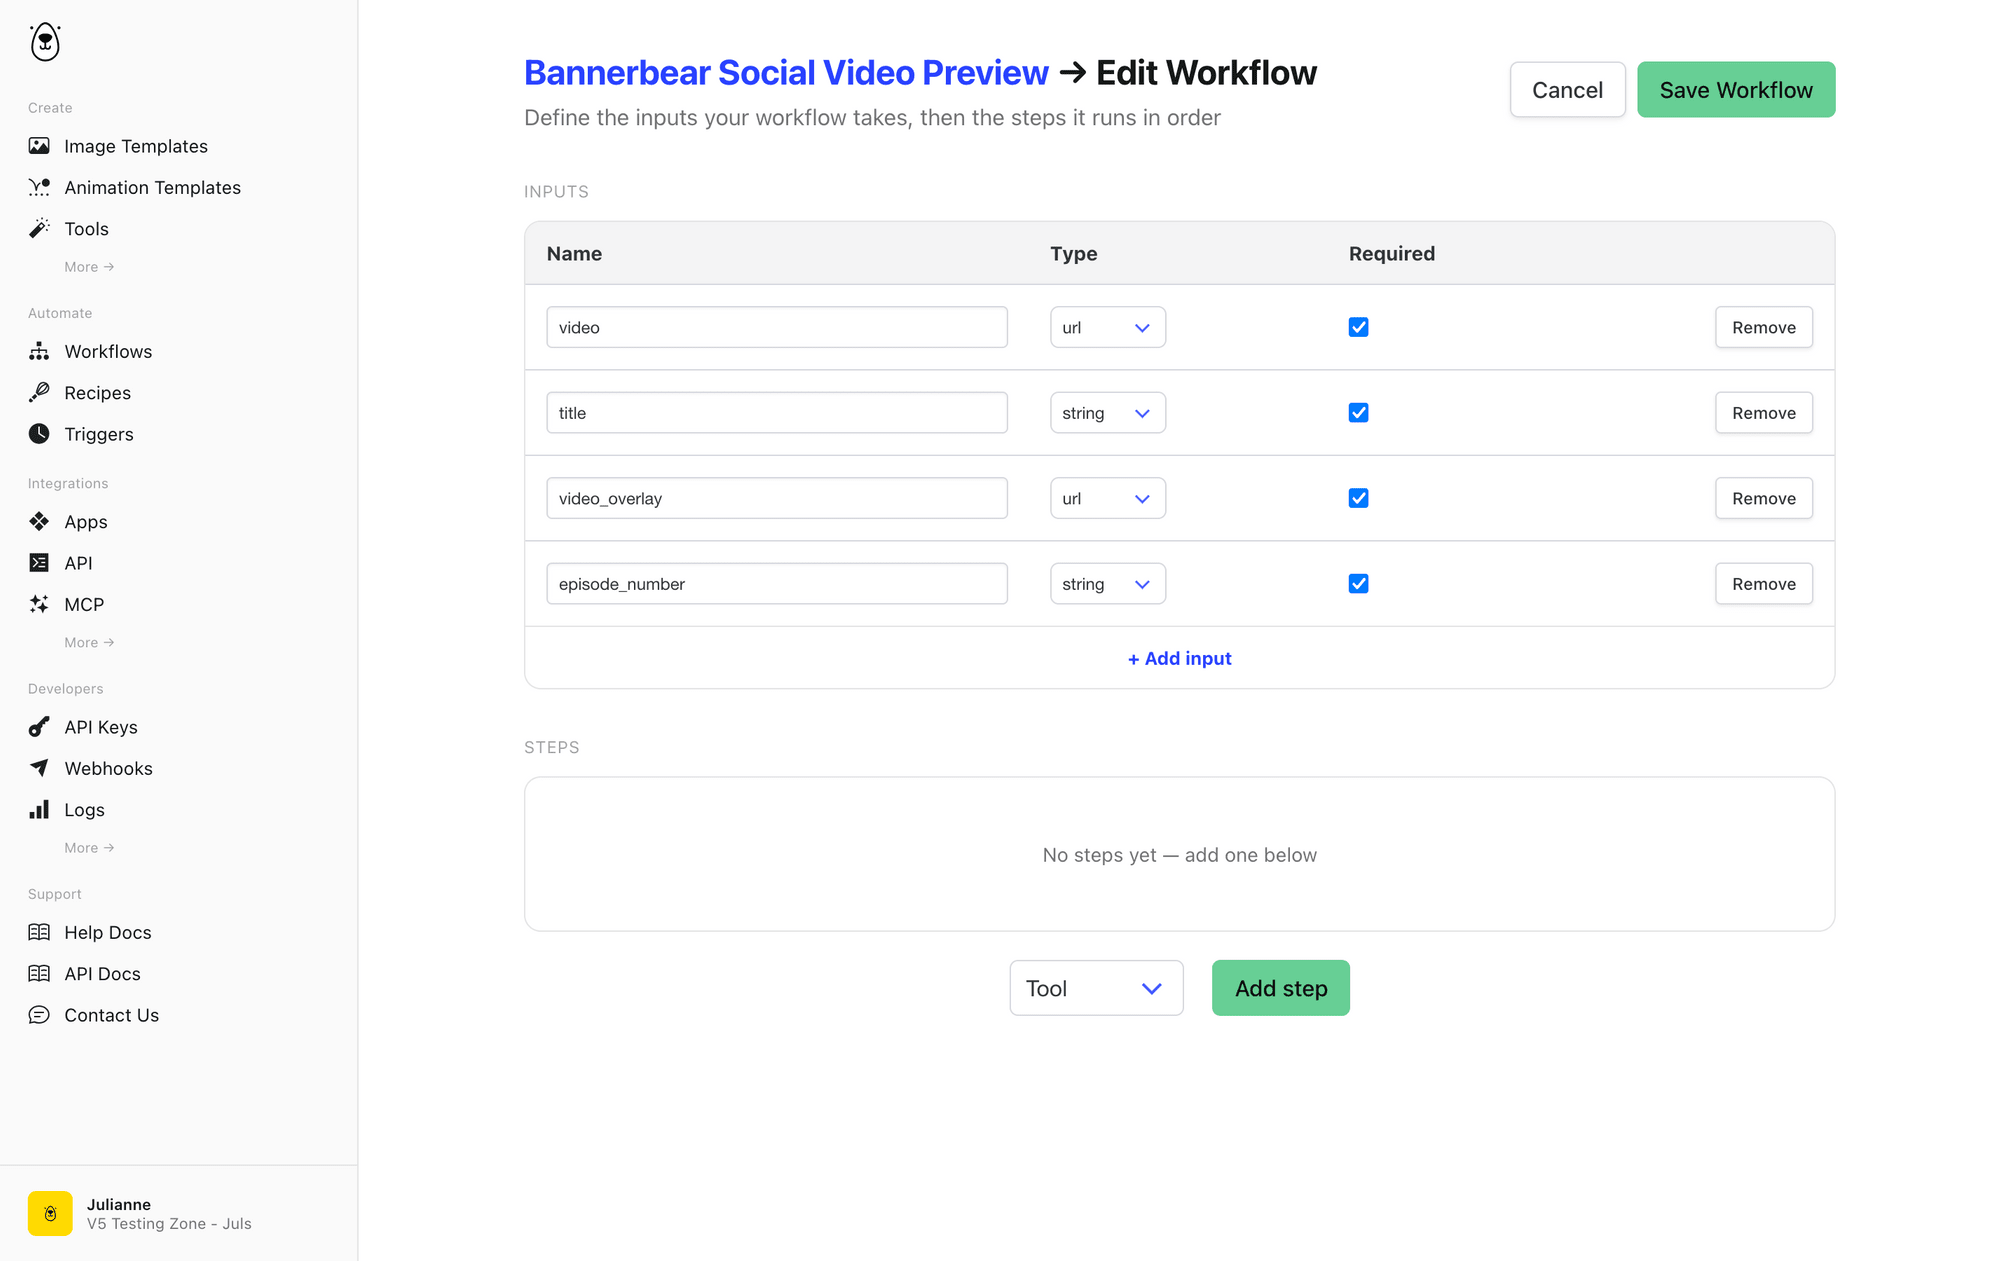Click the yellow Julianne avatar icon
The width and height of the screenshot is (2000, 1261).
click(50, 1213)
